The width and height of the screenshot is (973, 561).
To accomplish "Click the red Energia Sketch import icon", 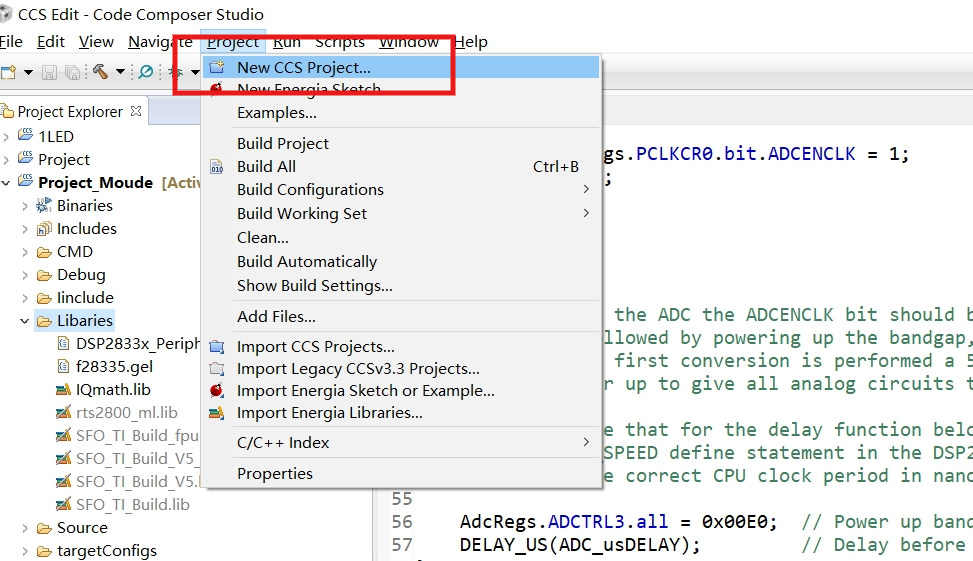I will tap(217, 390).
